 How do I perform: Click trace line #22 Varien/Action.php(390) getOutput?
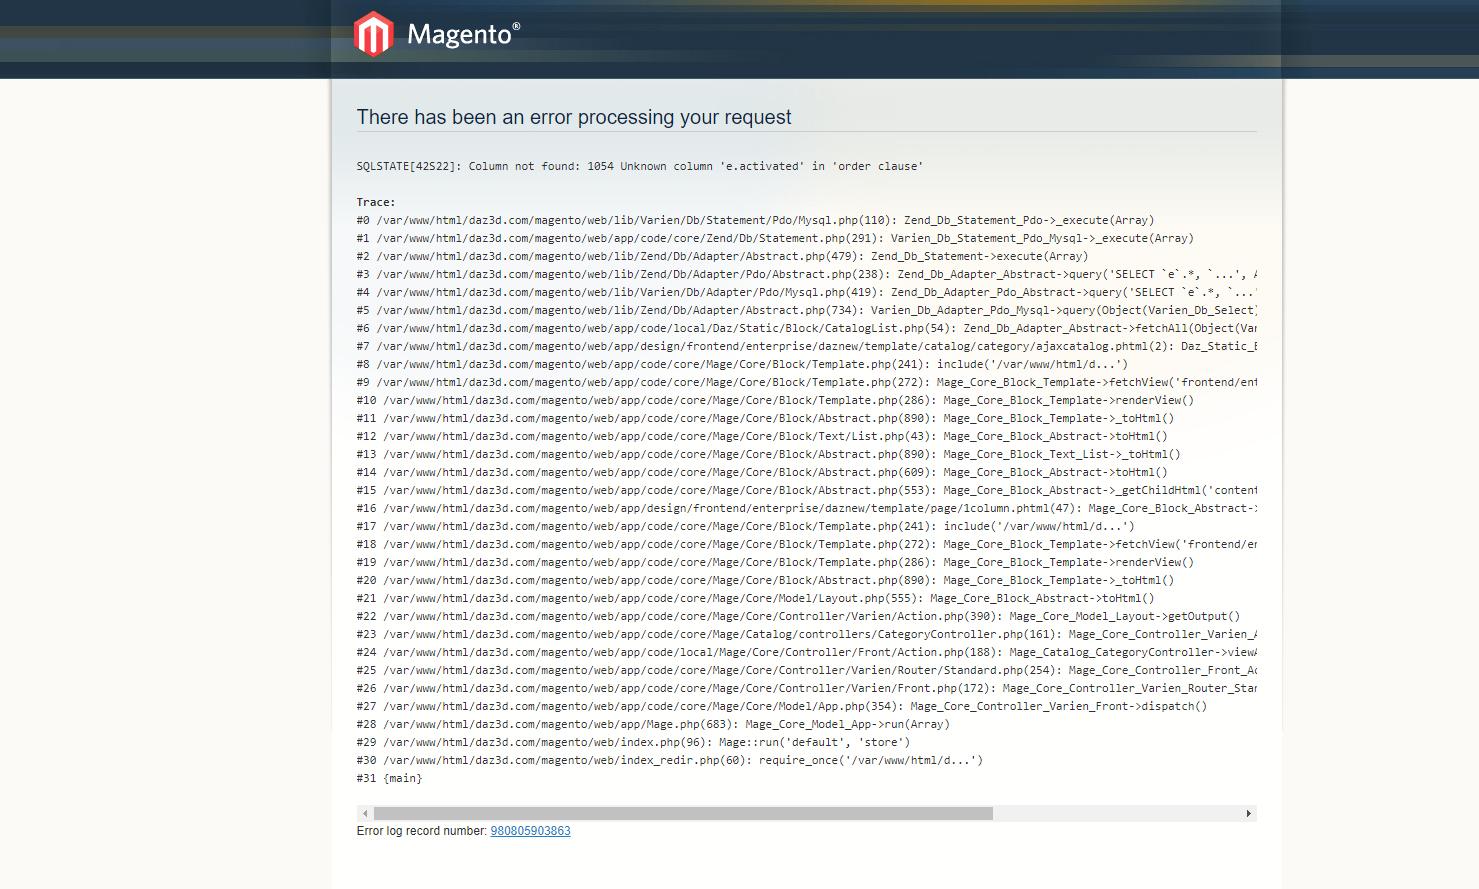[x=798, y=616]
